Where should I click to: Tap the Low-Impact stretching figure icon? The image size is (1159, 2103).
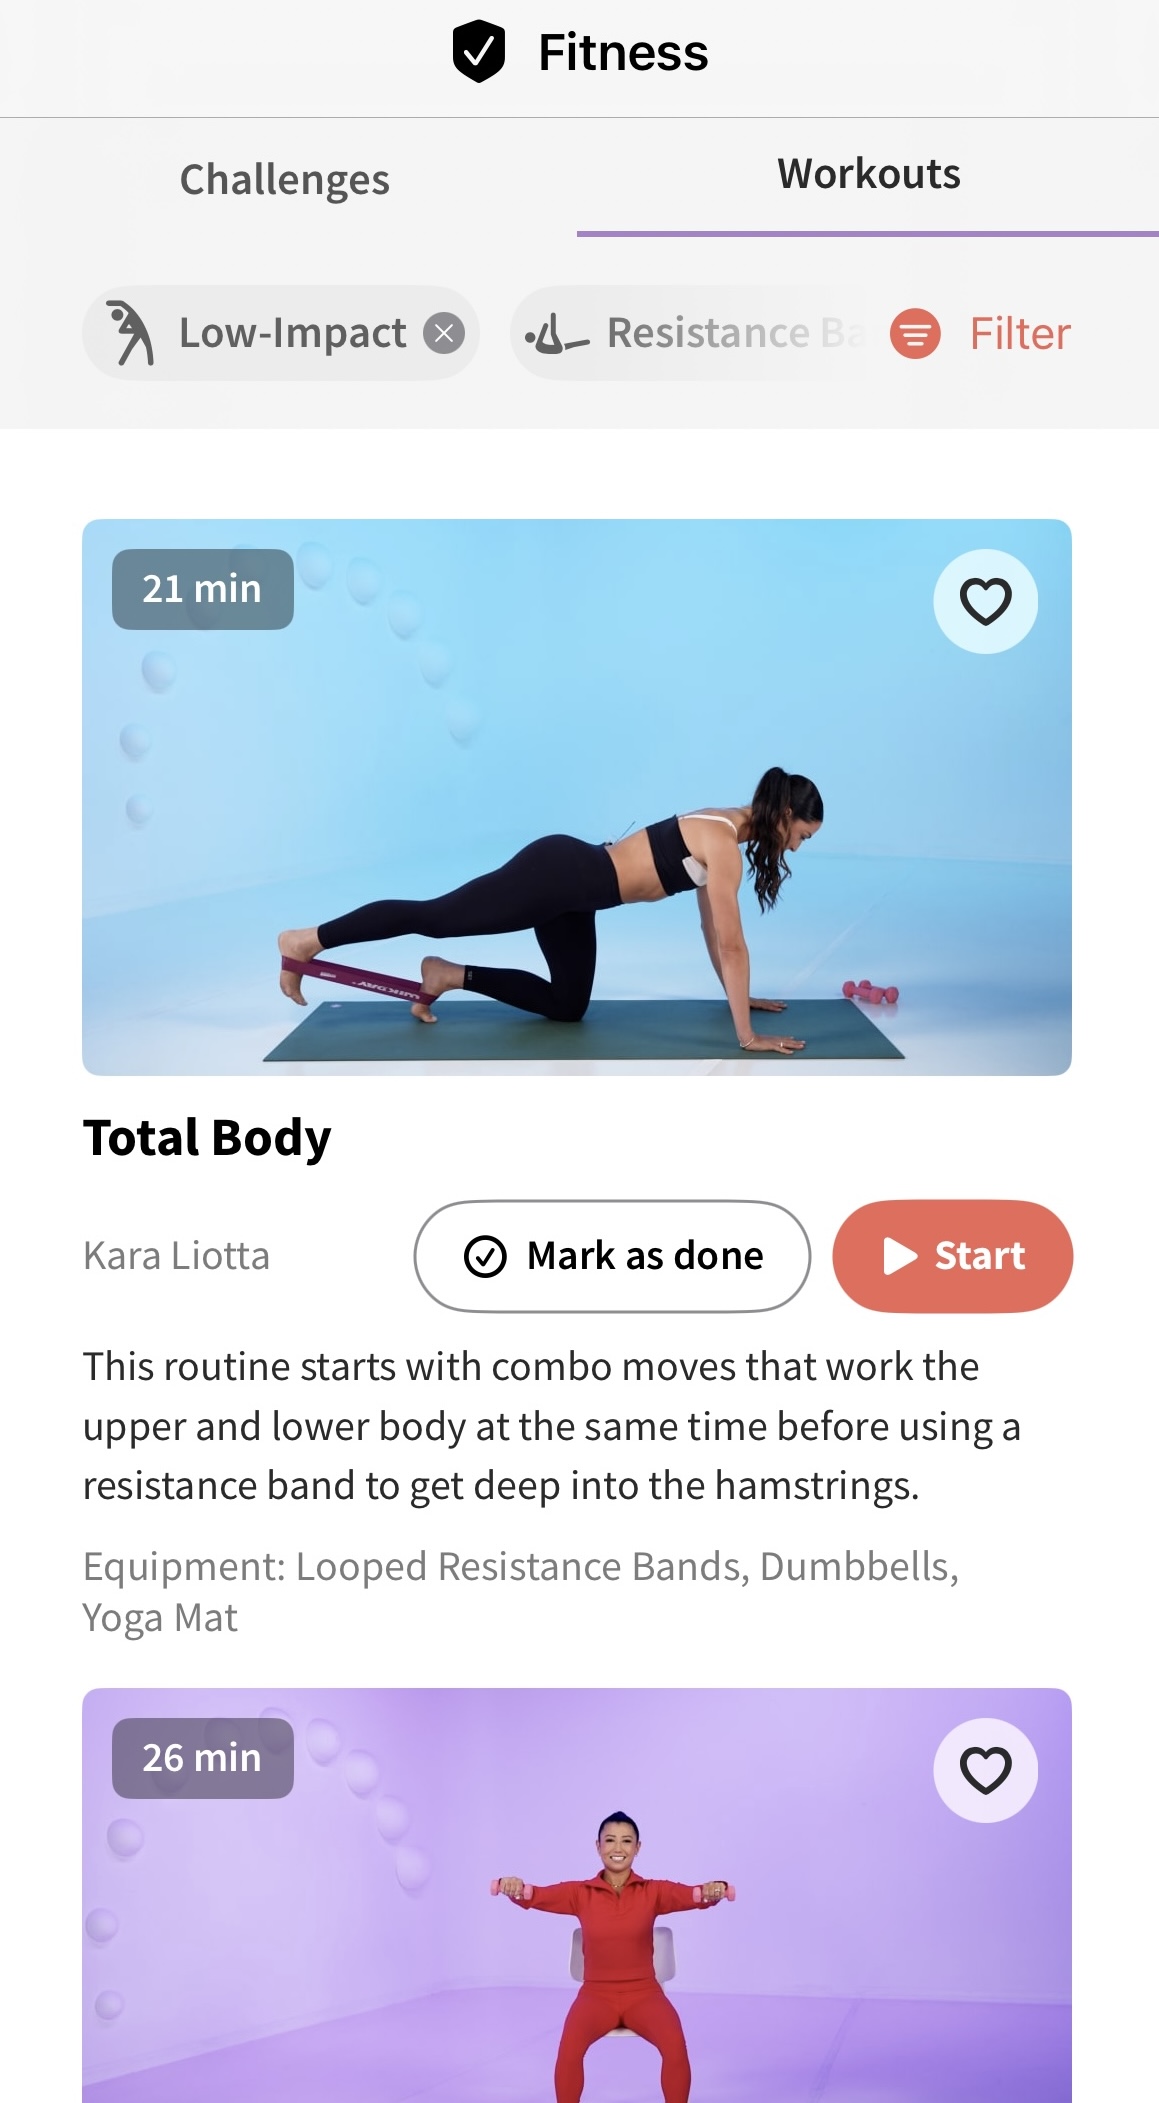click(130, 333)
